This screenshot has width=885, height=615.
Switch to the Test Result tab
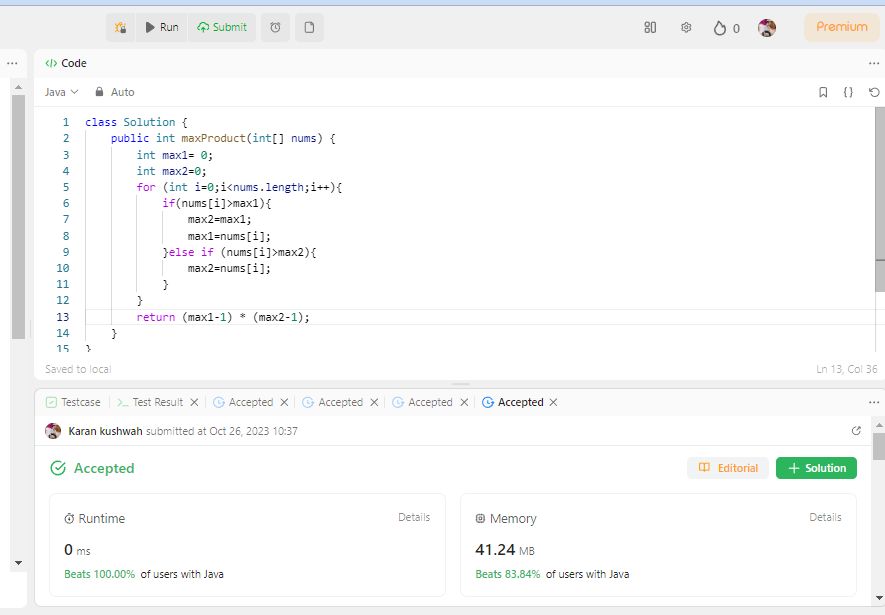(x=150, y=402)
